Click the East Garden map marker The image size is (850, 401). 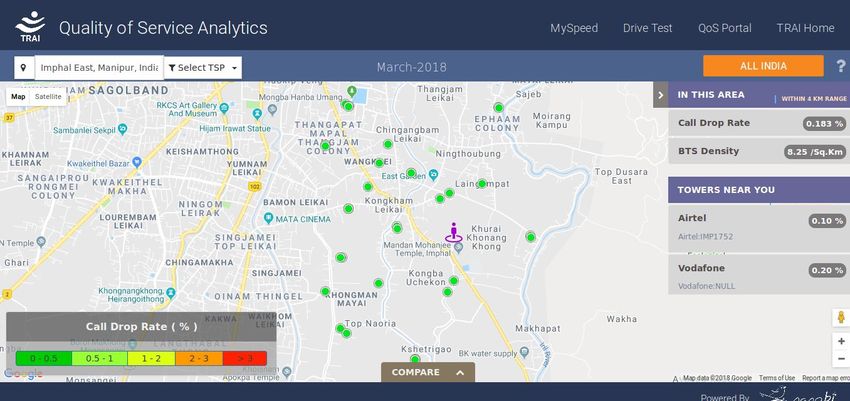(433, 174)
